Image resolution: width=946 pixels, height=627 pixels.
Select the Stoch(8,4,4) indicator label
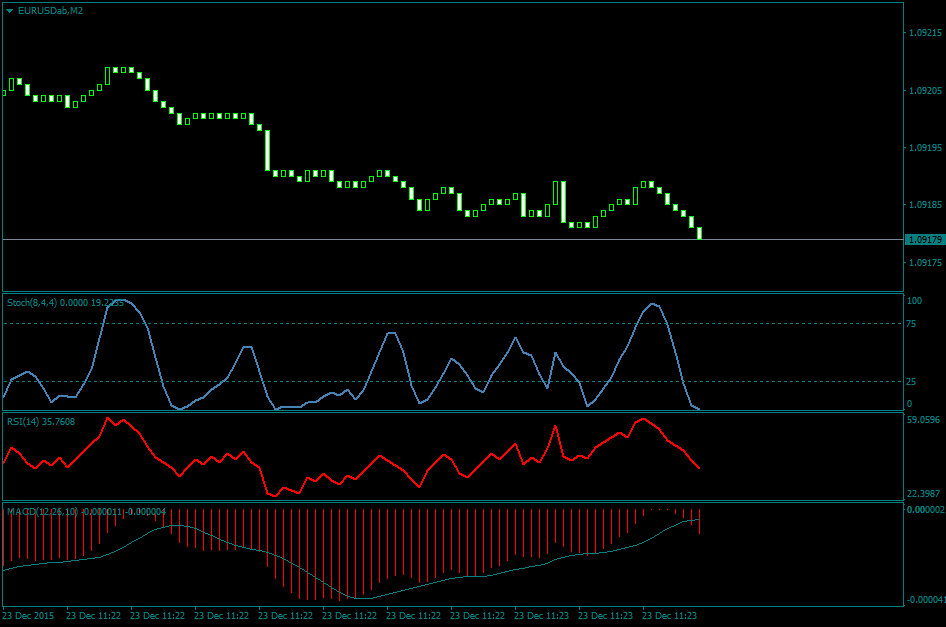tap(65, 302)
